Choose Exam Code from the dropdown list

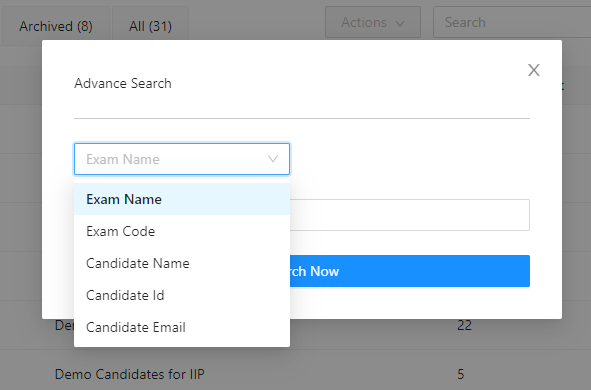click(182, 231)
